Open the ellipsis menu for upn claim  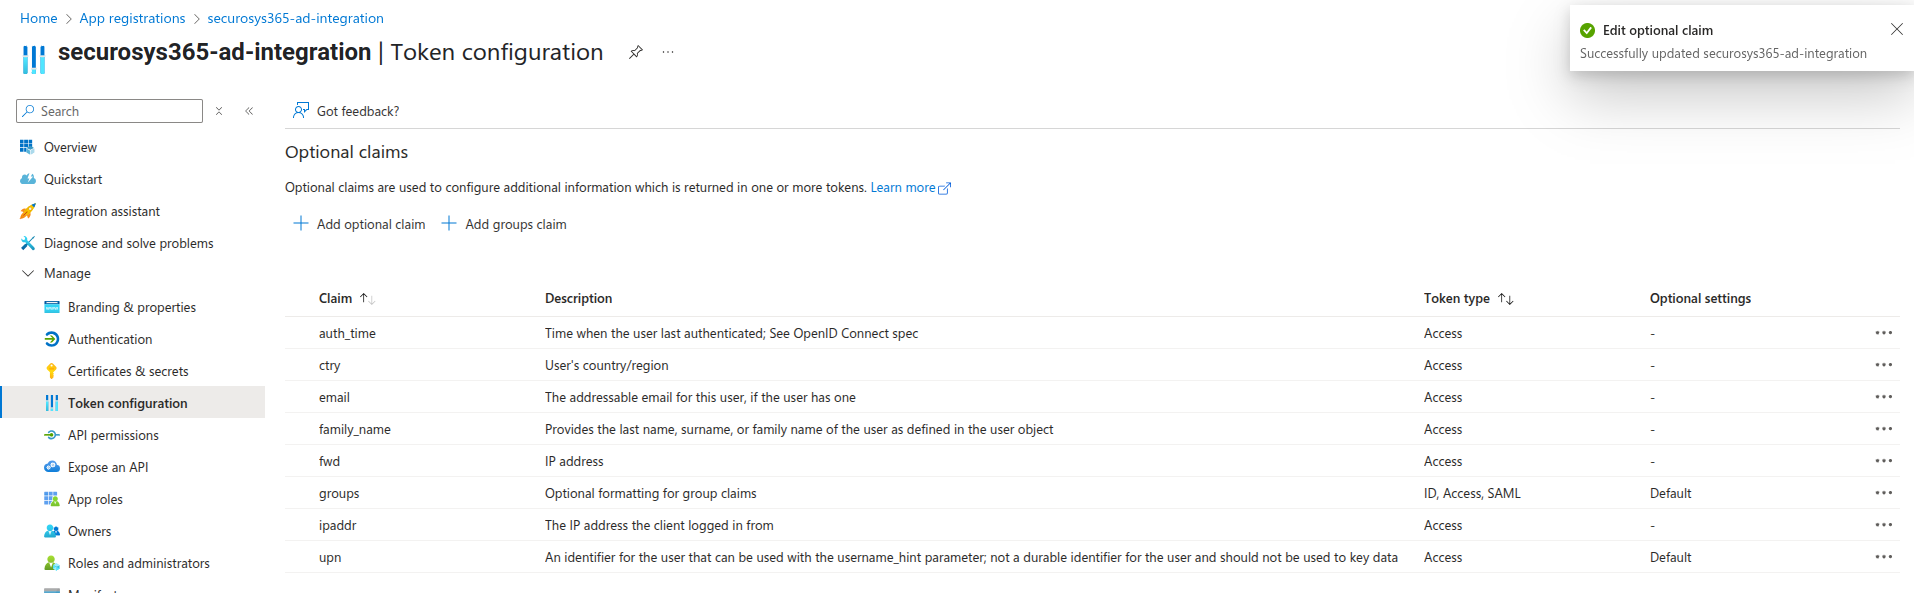point(1883,557)
